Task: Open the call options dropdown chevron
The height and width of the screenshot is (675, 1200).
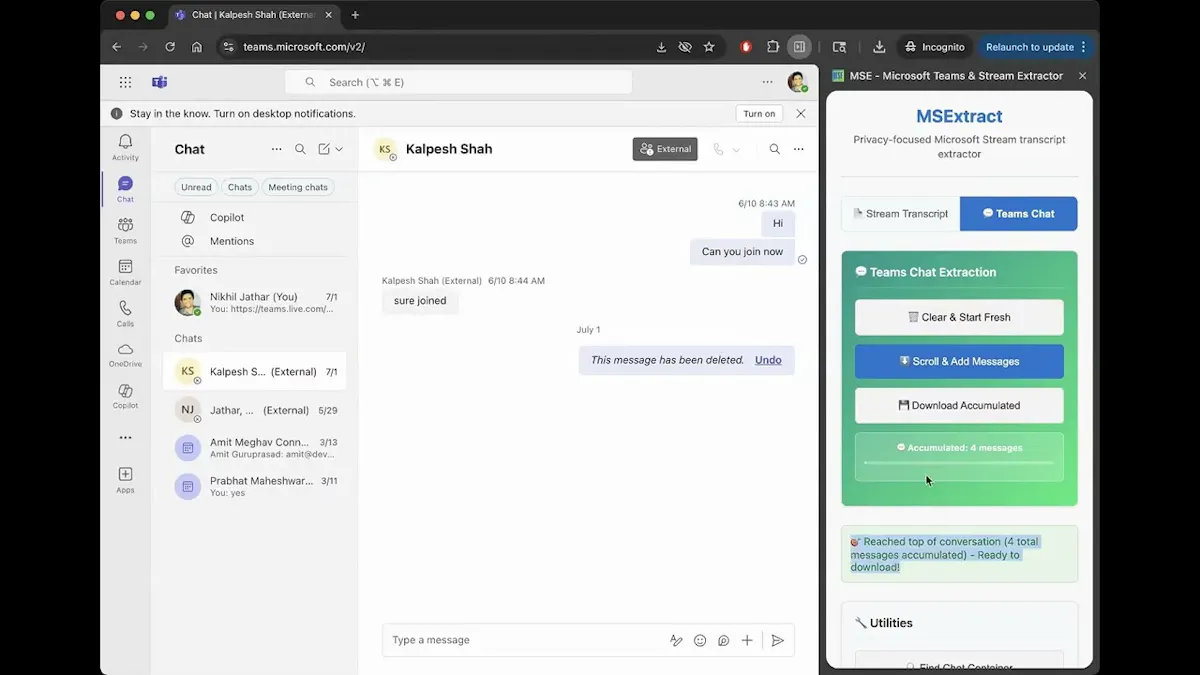Action: [737, 150]
